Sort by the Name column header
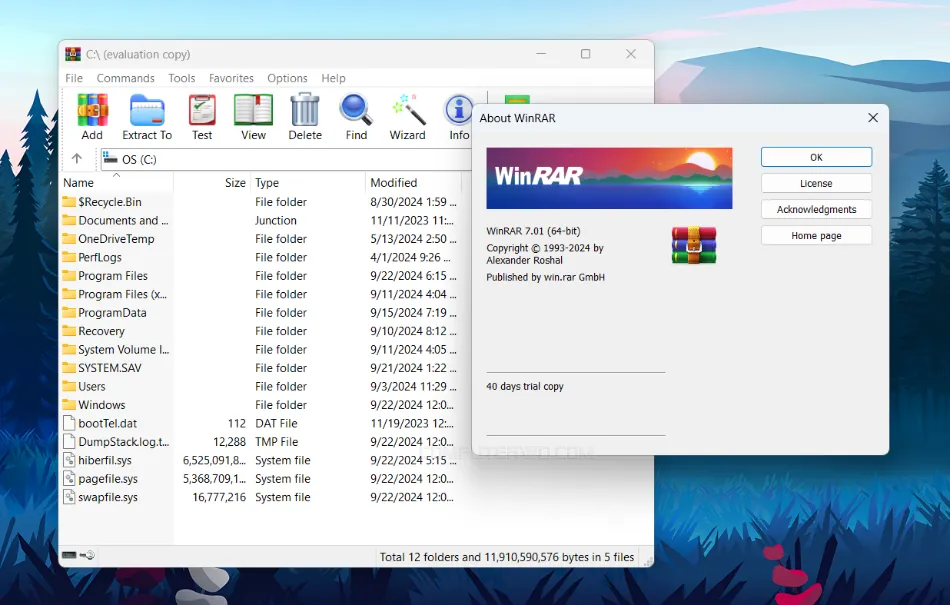Image resolution: width=950 pixels, height=605 pixels. click(x=116, y=182)
